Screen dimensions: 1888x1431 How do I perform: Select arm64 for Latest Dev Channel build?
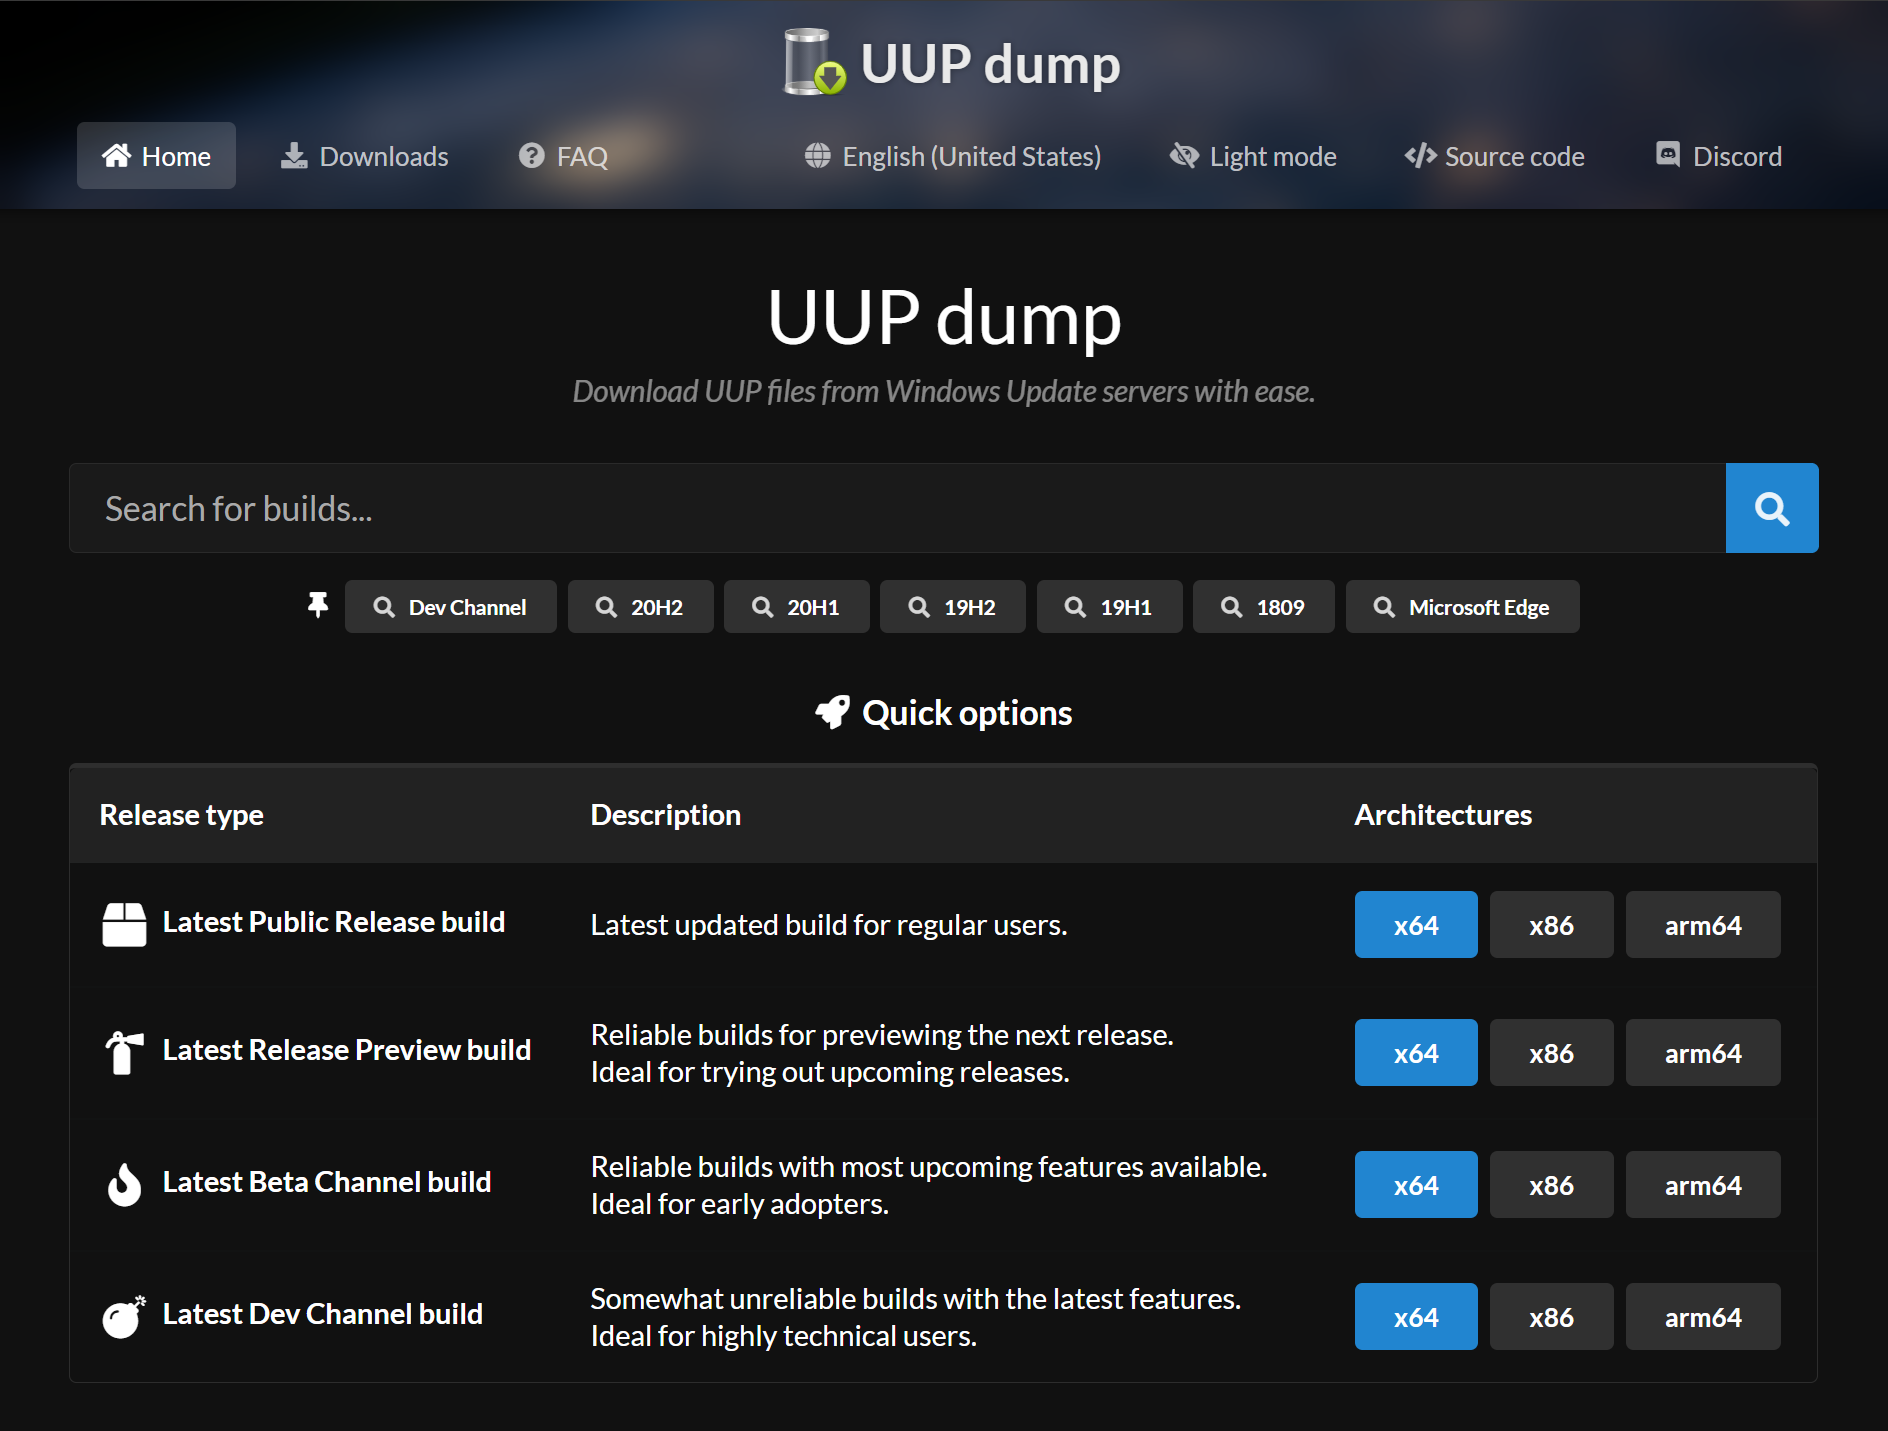[x=1703, y=1317]
